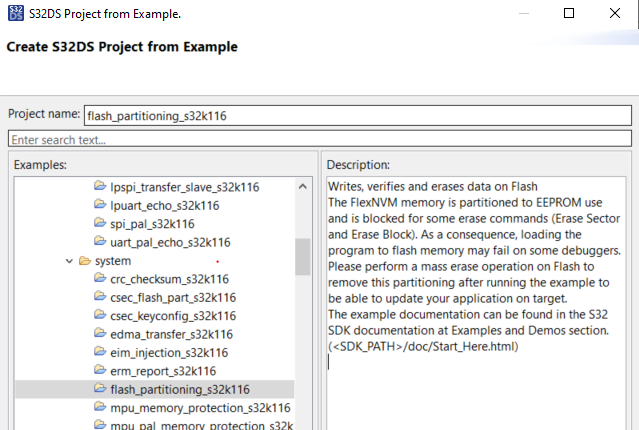Viewport: 639px width, 430px height.
Task: Click the S32DS application icon in title bar
Action: pyautogui.click(x=15, y=13)
